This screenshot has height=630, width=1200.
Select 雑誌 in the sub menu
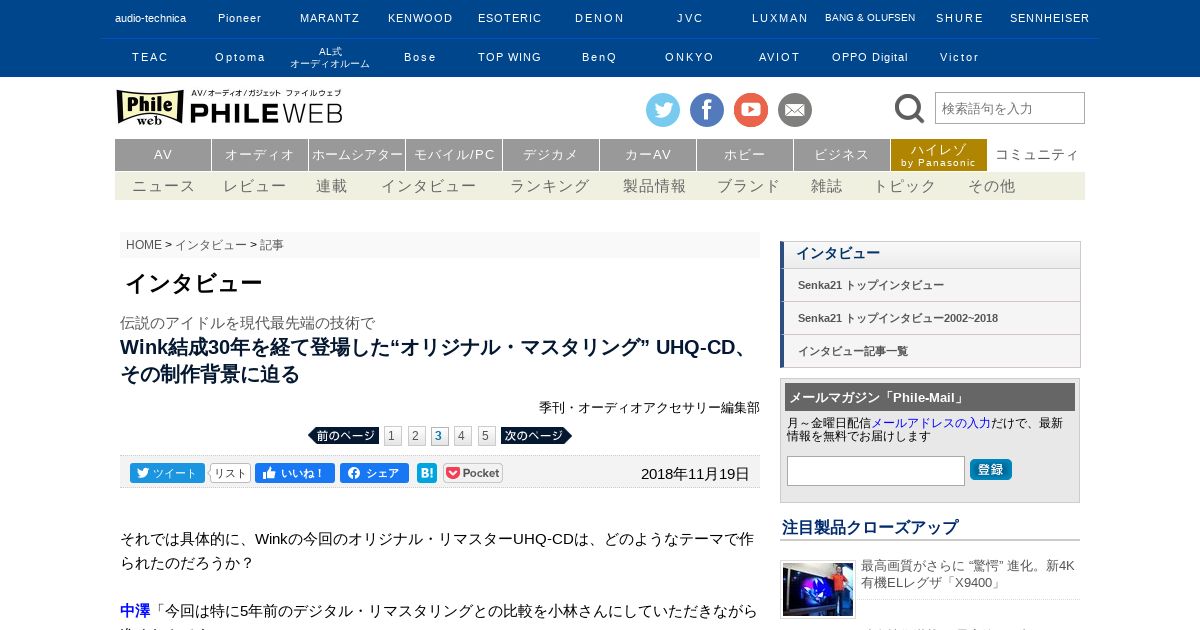pos(827,186)
